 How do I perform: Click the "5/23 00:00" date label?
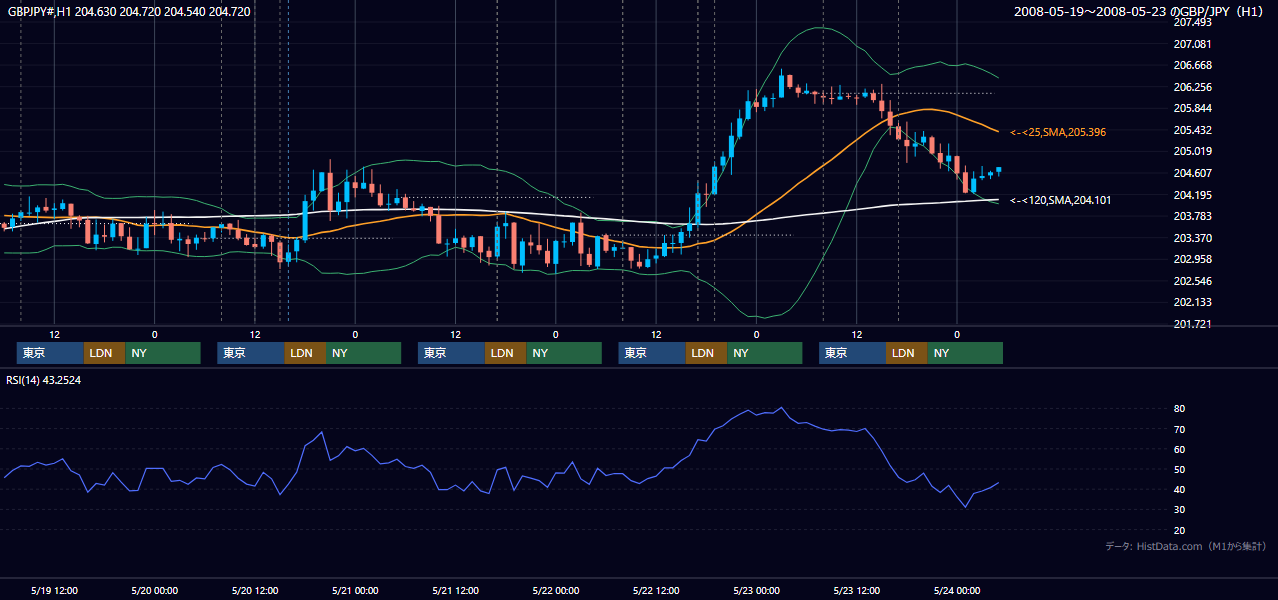(x=757, y=590)
